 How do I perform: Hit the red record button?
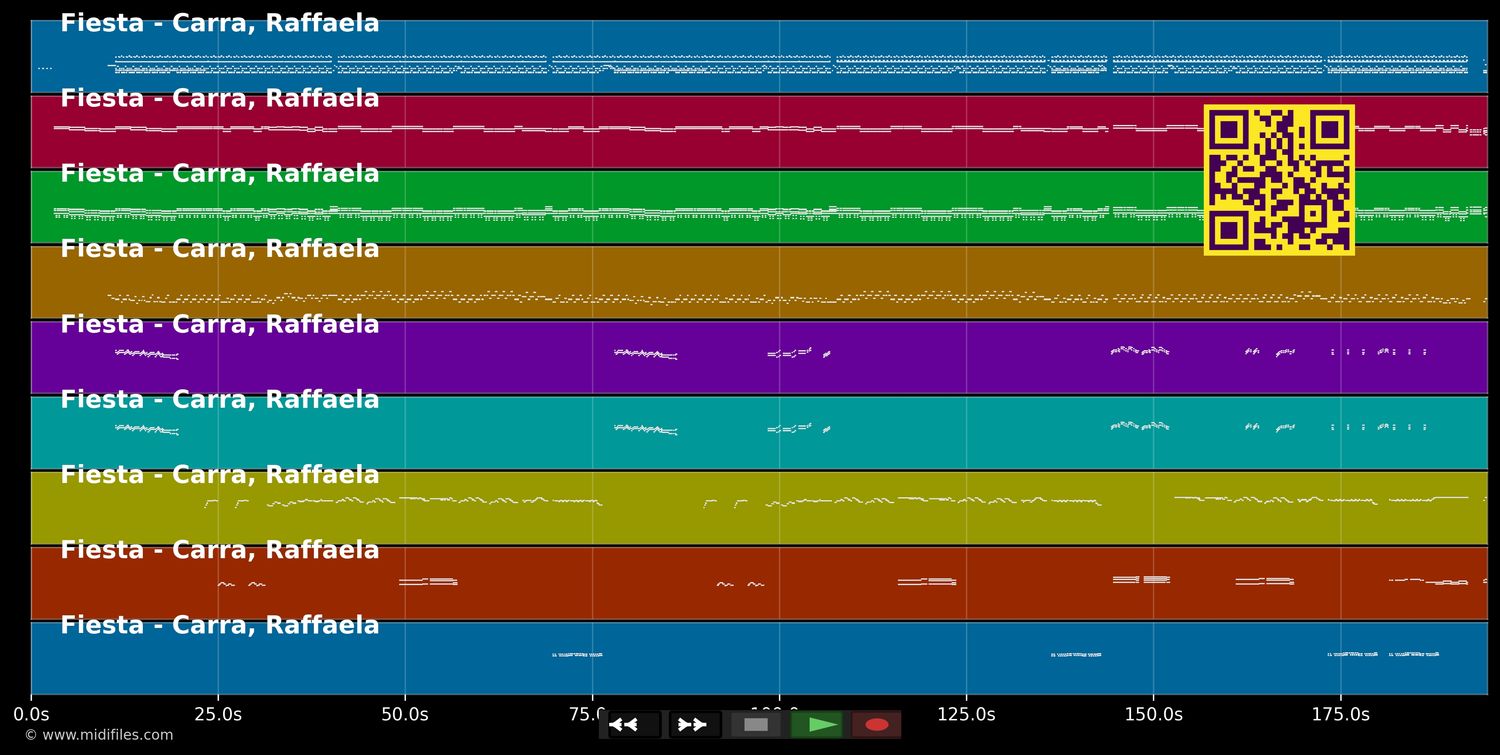(877, 725)
